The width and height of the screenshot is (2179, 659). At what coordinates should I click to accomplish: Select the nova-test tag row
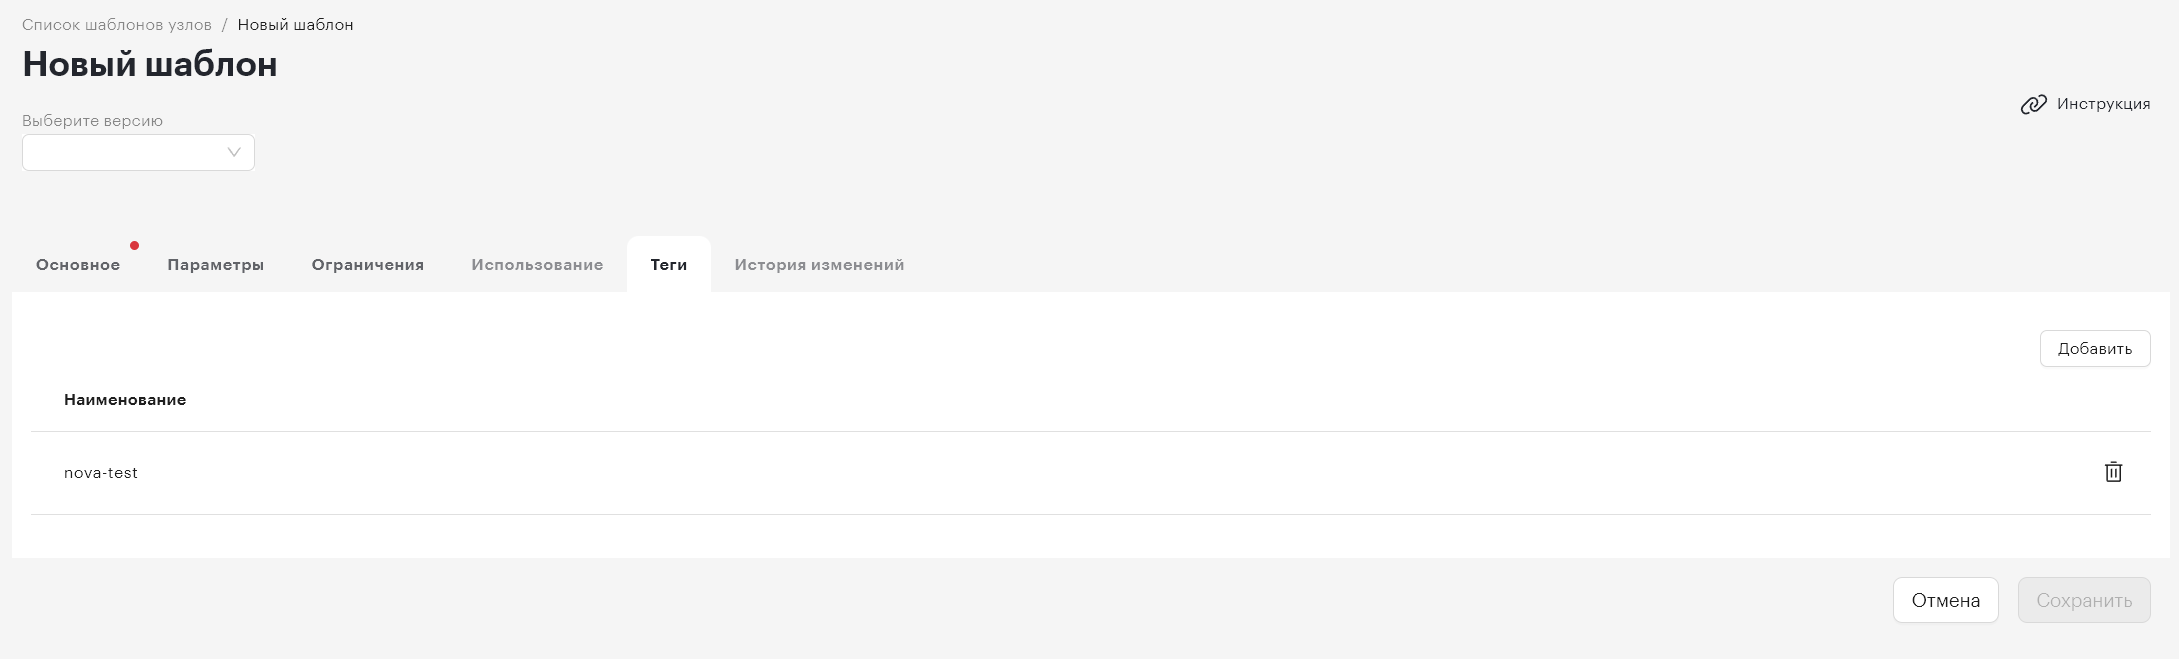(1090, 473)
